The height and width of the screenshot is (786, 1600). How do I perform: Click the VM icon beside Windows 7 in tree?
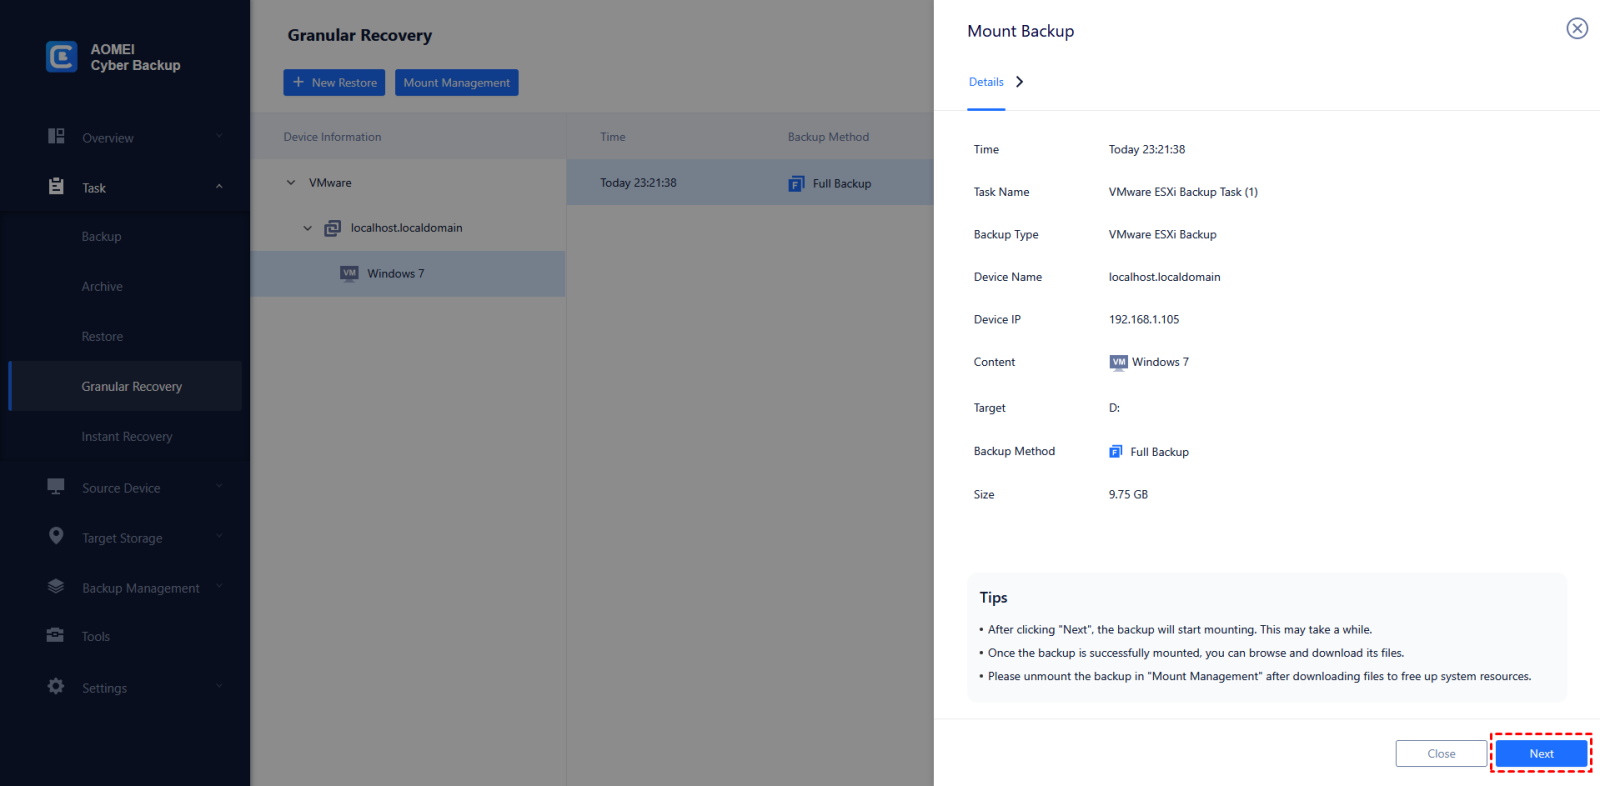(x=349, y=273)
